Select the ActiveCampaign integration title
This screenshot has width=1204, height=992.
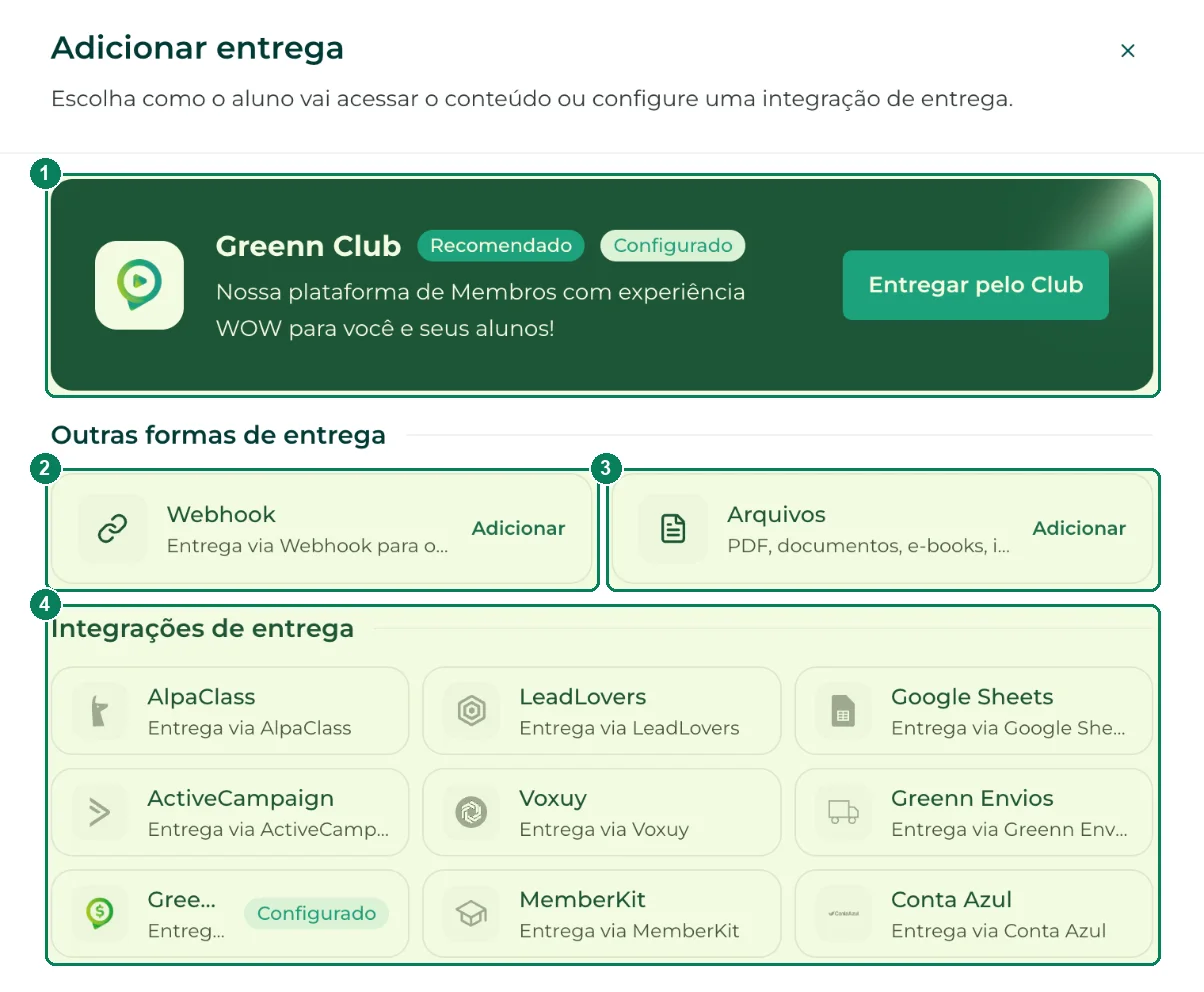pos(241,799)
